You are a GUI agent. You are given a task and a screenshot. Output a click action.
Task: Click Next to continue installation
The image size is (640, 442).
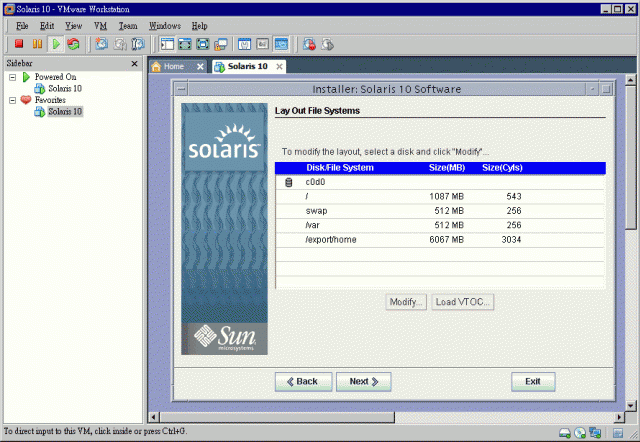363,382
